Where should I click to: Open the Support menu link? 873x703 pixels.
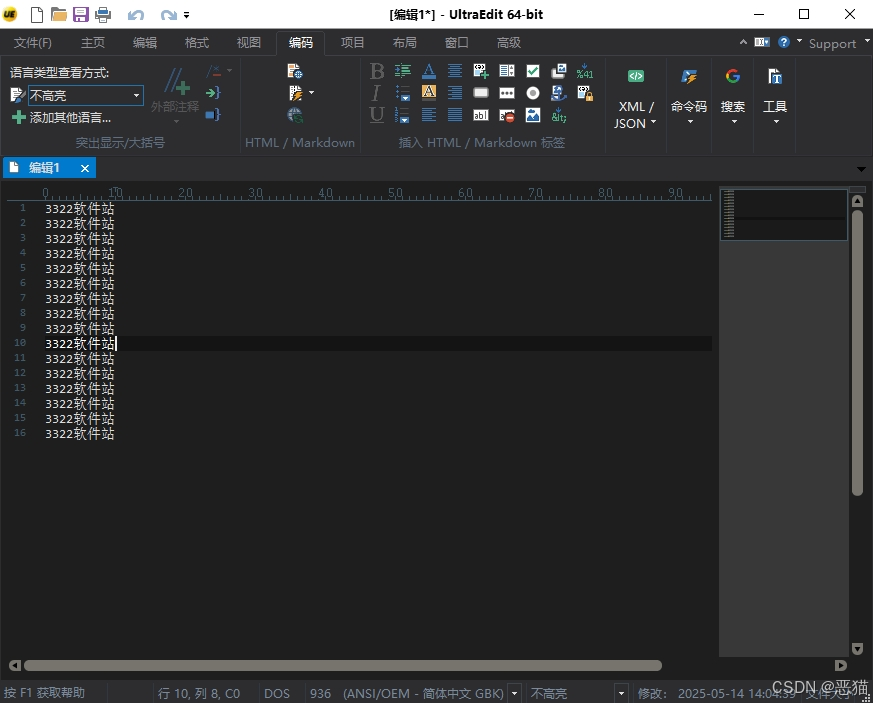click(x=832, y=43)
